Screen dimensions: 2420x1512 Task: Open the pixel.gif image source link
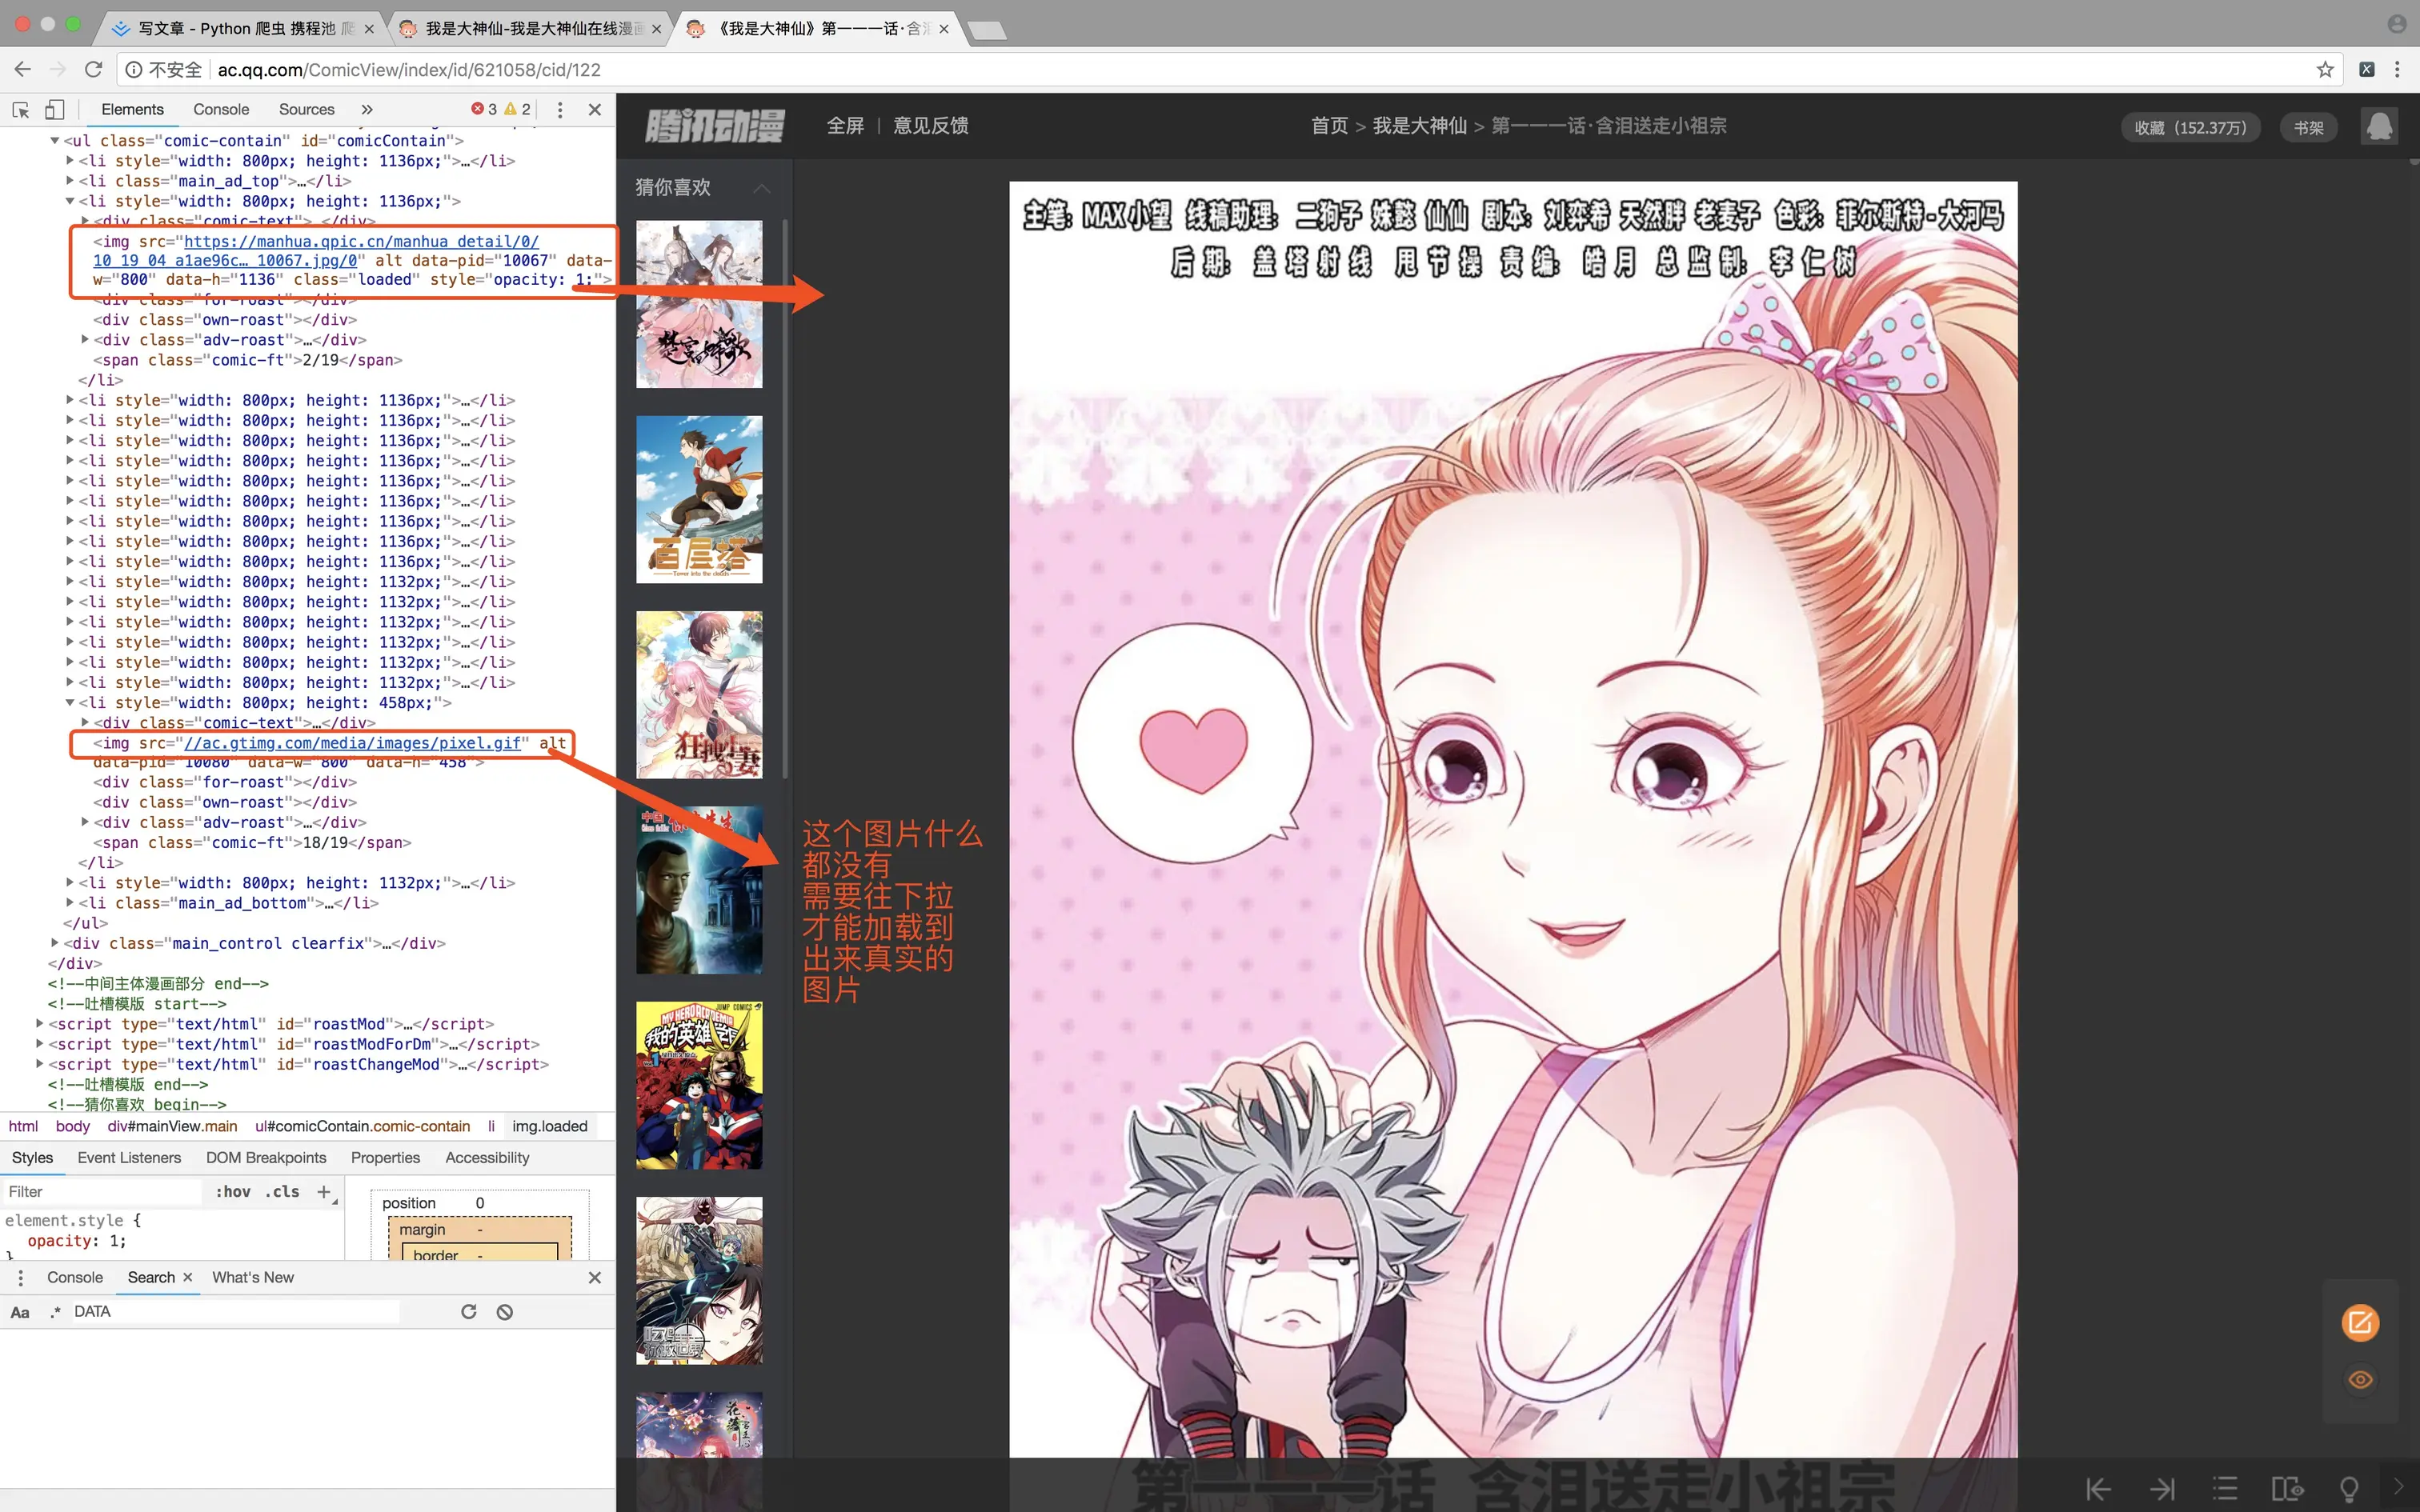tap(352, 743)
